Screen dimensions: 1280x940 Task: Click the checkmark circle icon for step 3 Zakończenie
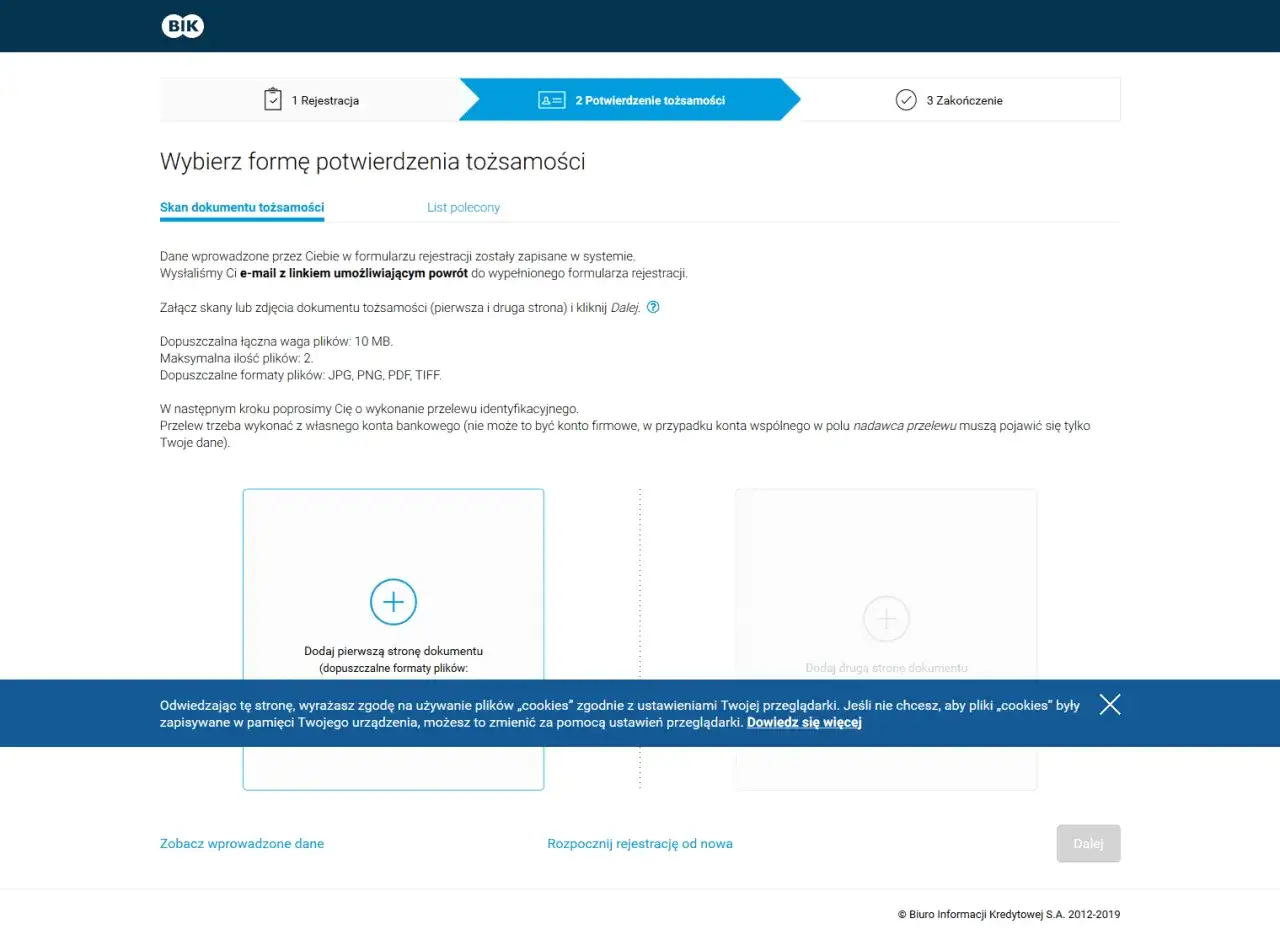pyautogui.click(x=906, y=100)
